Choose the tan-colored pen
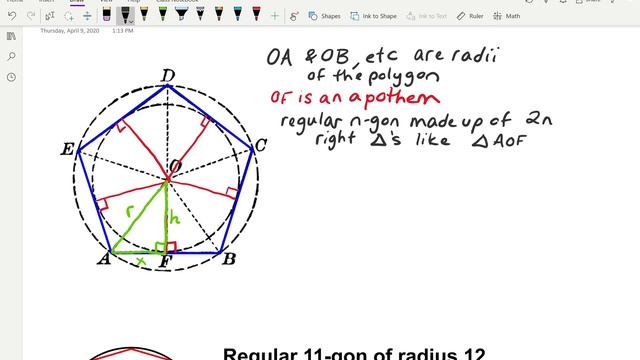 coord(219,14)
